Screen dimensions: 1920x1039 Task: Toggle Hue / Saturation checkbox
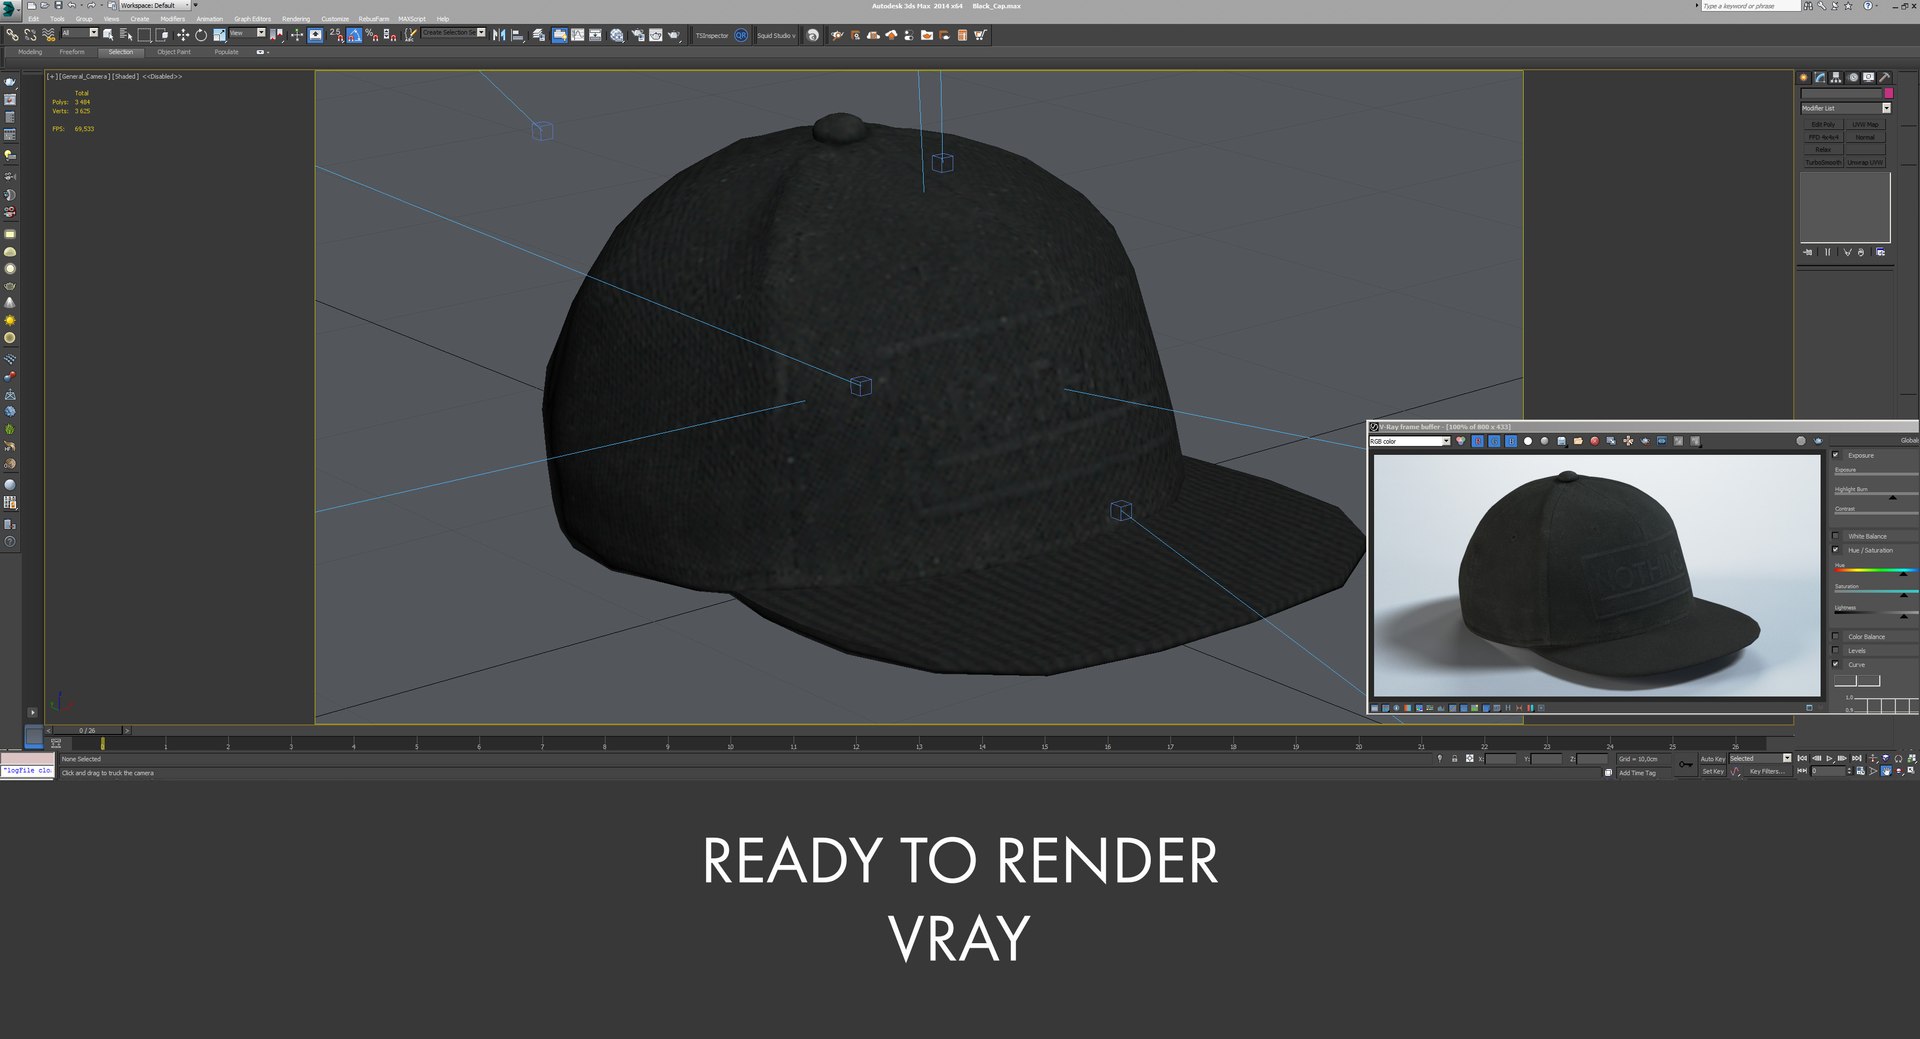pyautogui.click(x=1835, y=550)
